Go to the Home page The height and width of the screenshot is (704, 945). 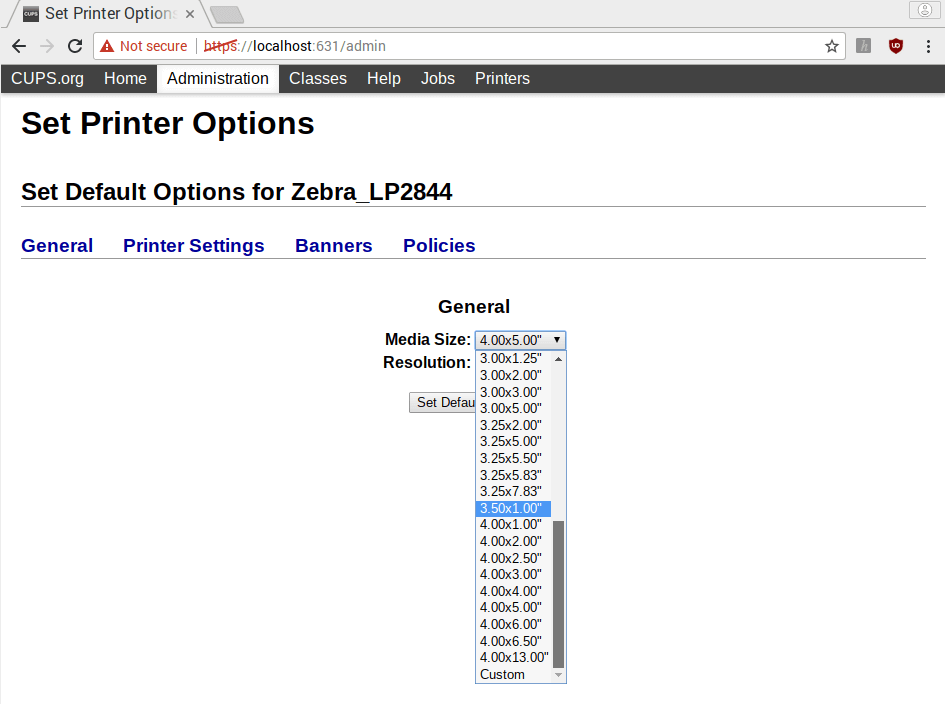[125, 78]
